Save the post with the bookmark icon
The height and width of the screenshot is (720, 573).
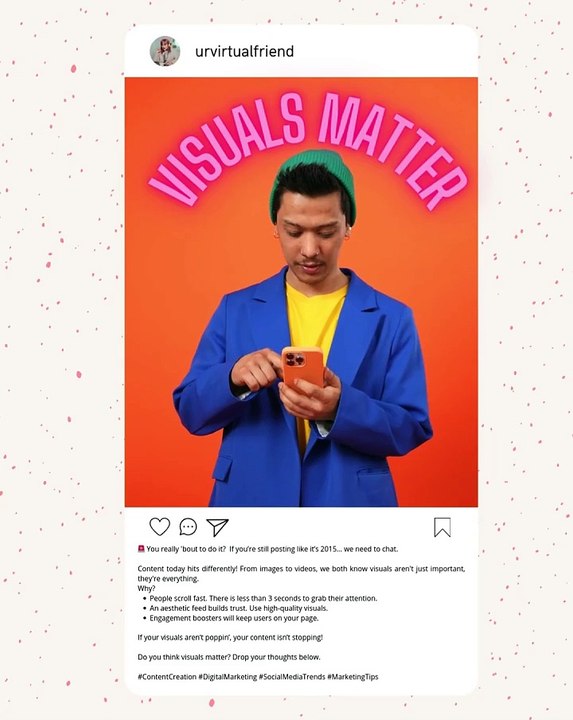coord(442,527)
